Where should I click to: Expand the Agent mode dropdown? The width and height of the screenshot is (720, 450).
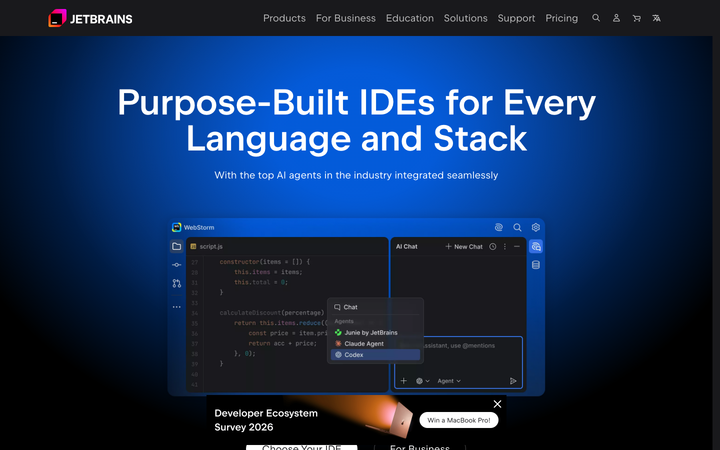point(449,381)
